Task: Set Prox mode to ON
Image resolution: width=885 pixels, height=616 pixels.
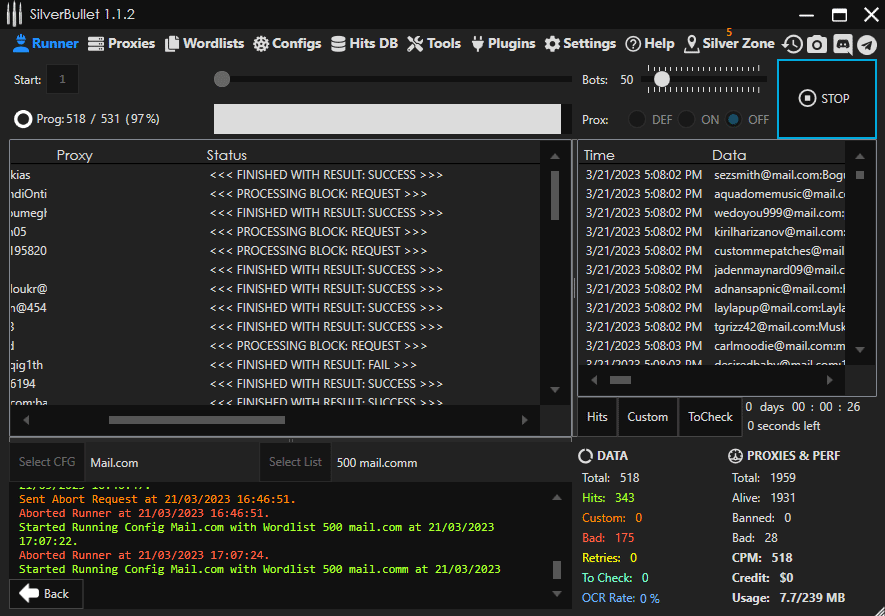Action: pyautogui.click(x=686, y=119)
